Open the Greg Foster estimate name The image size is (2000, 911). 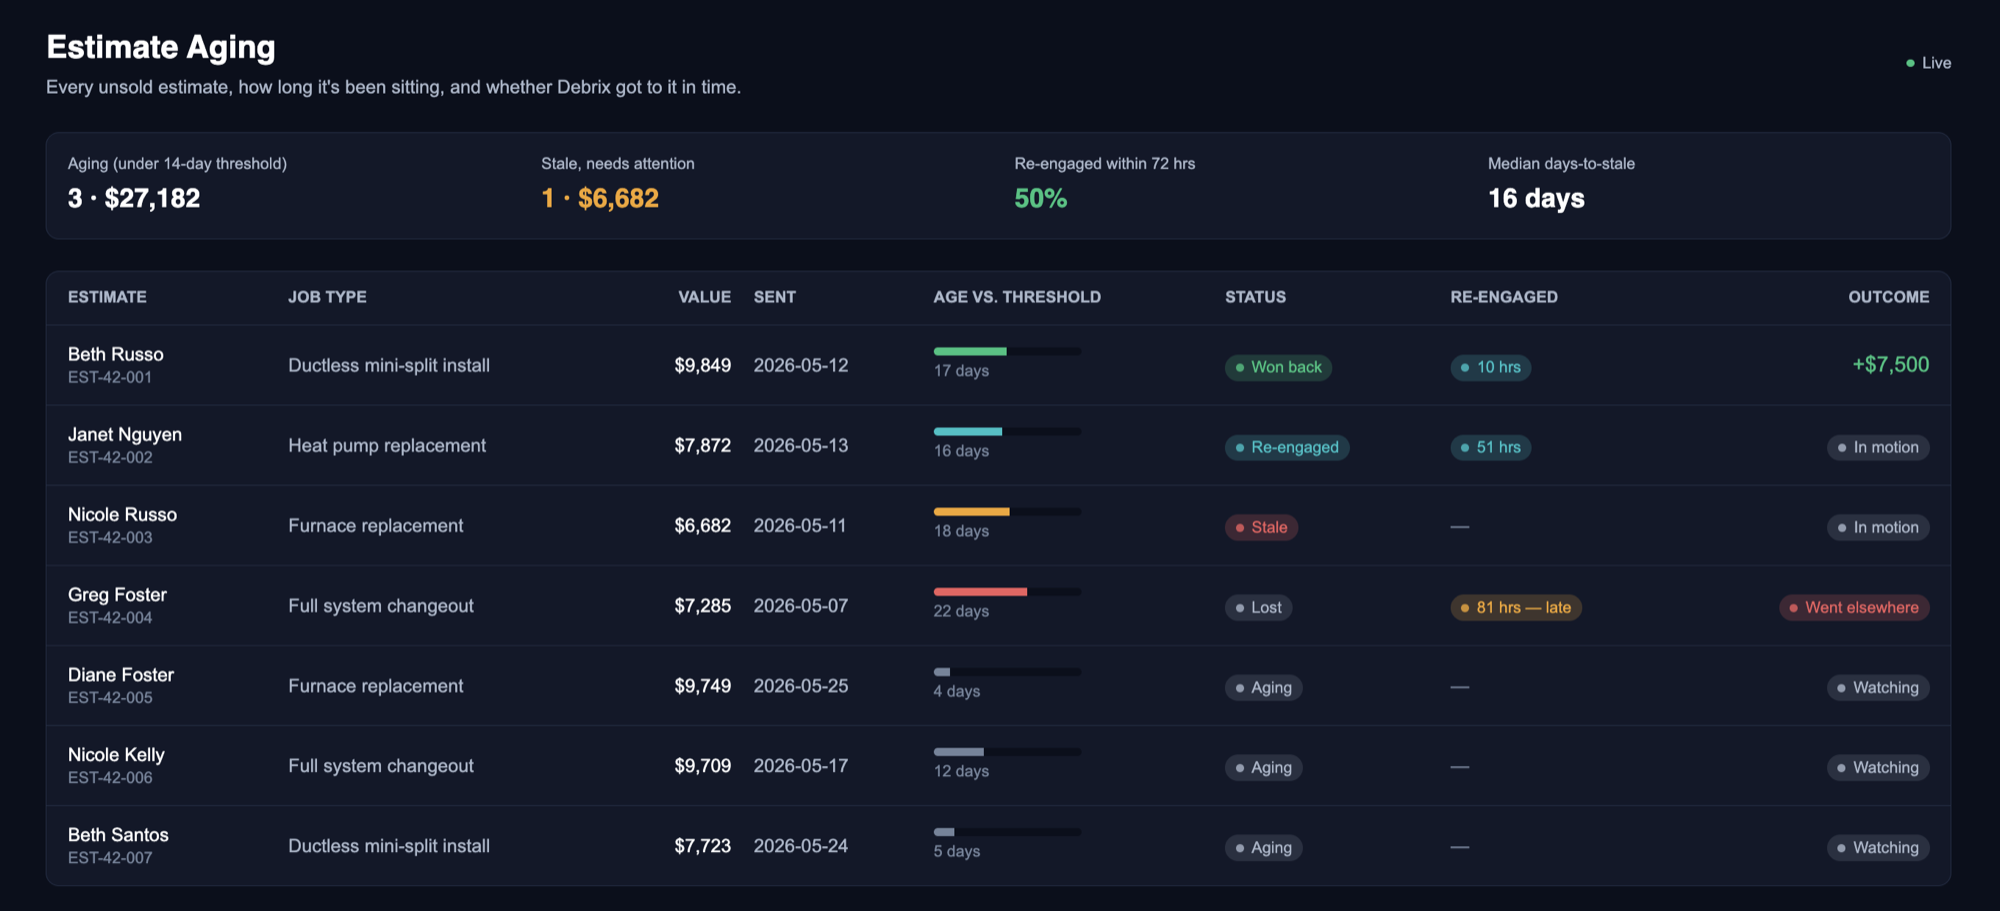coord(117,594)
